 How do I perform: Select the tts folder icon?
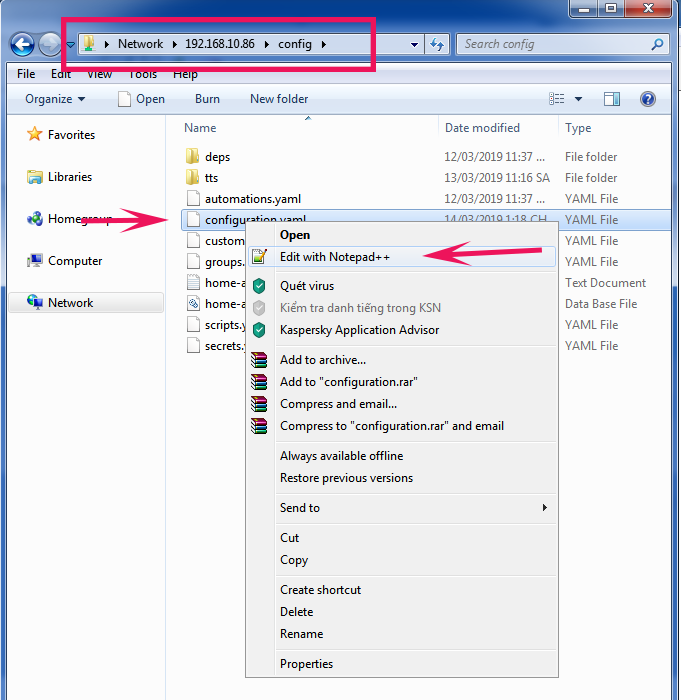coord(194,178)
